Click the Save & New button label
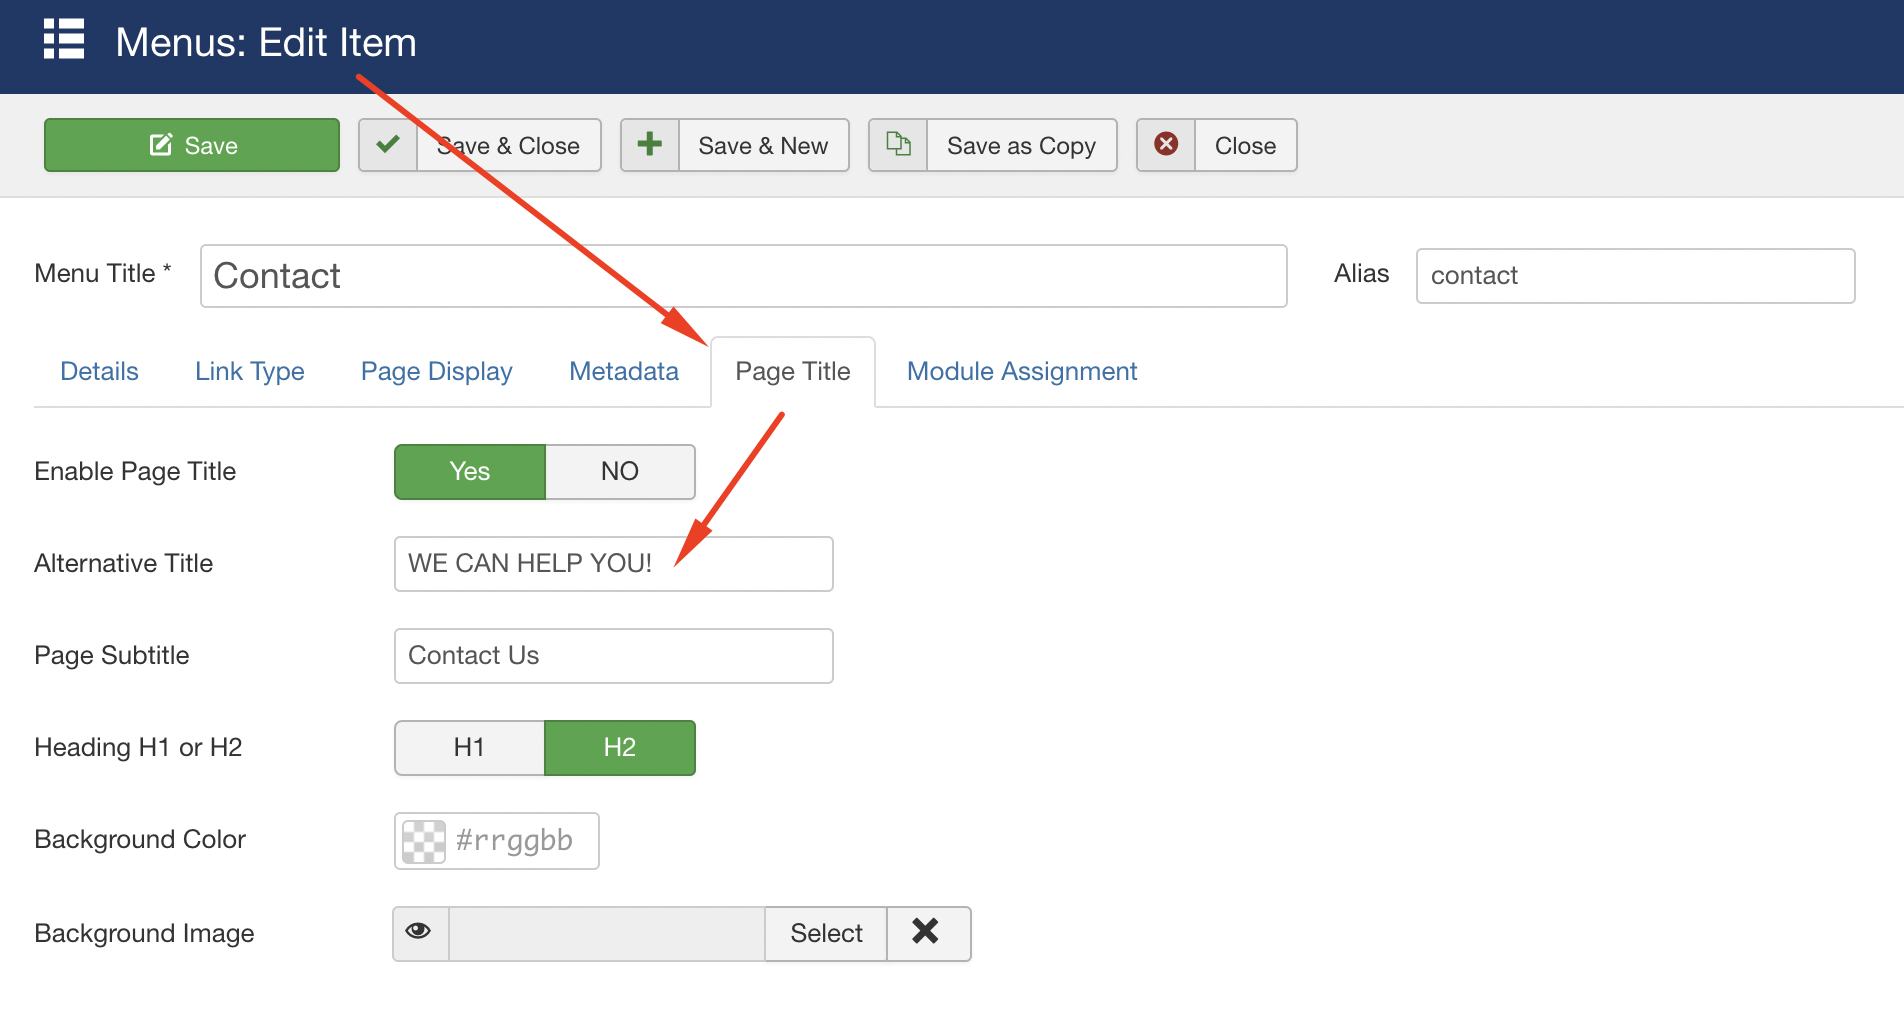The height and width of the screenshot is (1012, 1904). click(x=763, y=146)
